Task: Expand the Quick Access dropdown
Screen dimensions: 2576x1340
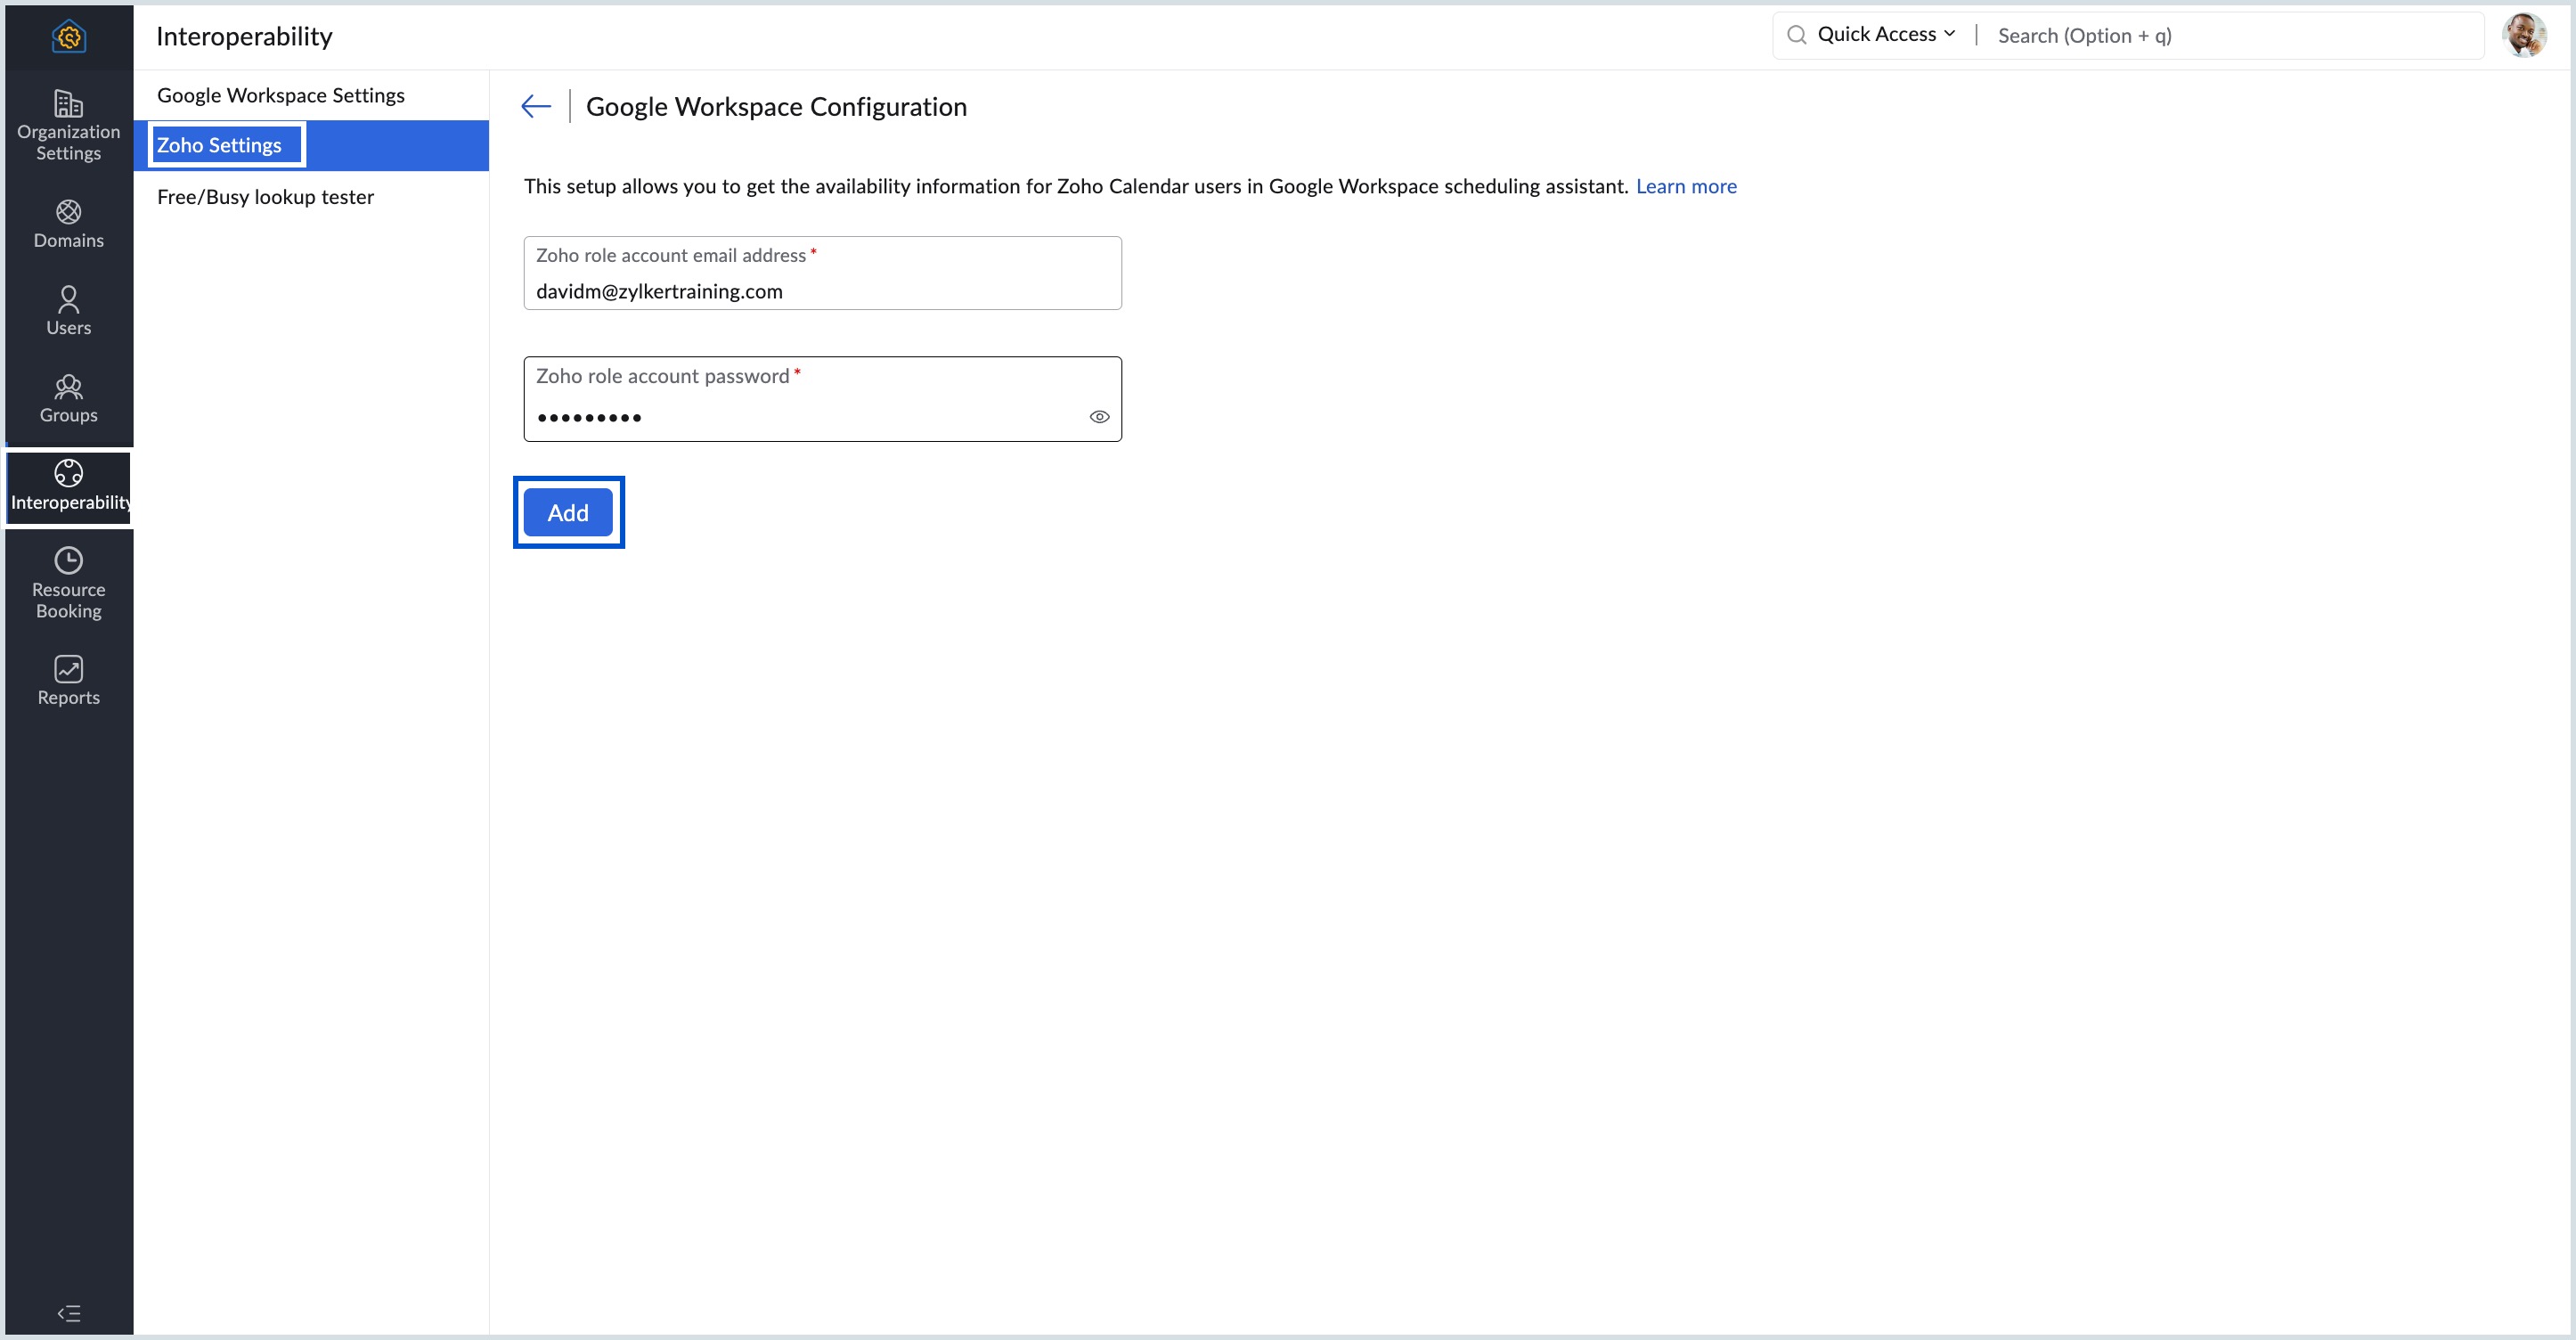Action: [x=1886, y=35]
